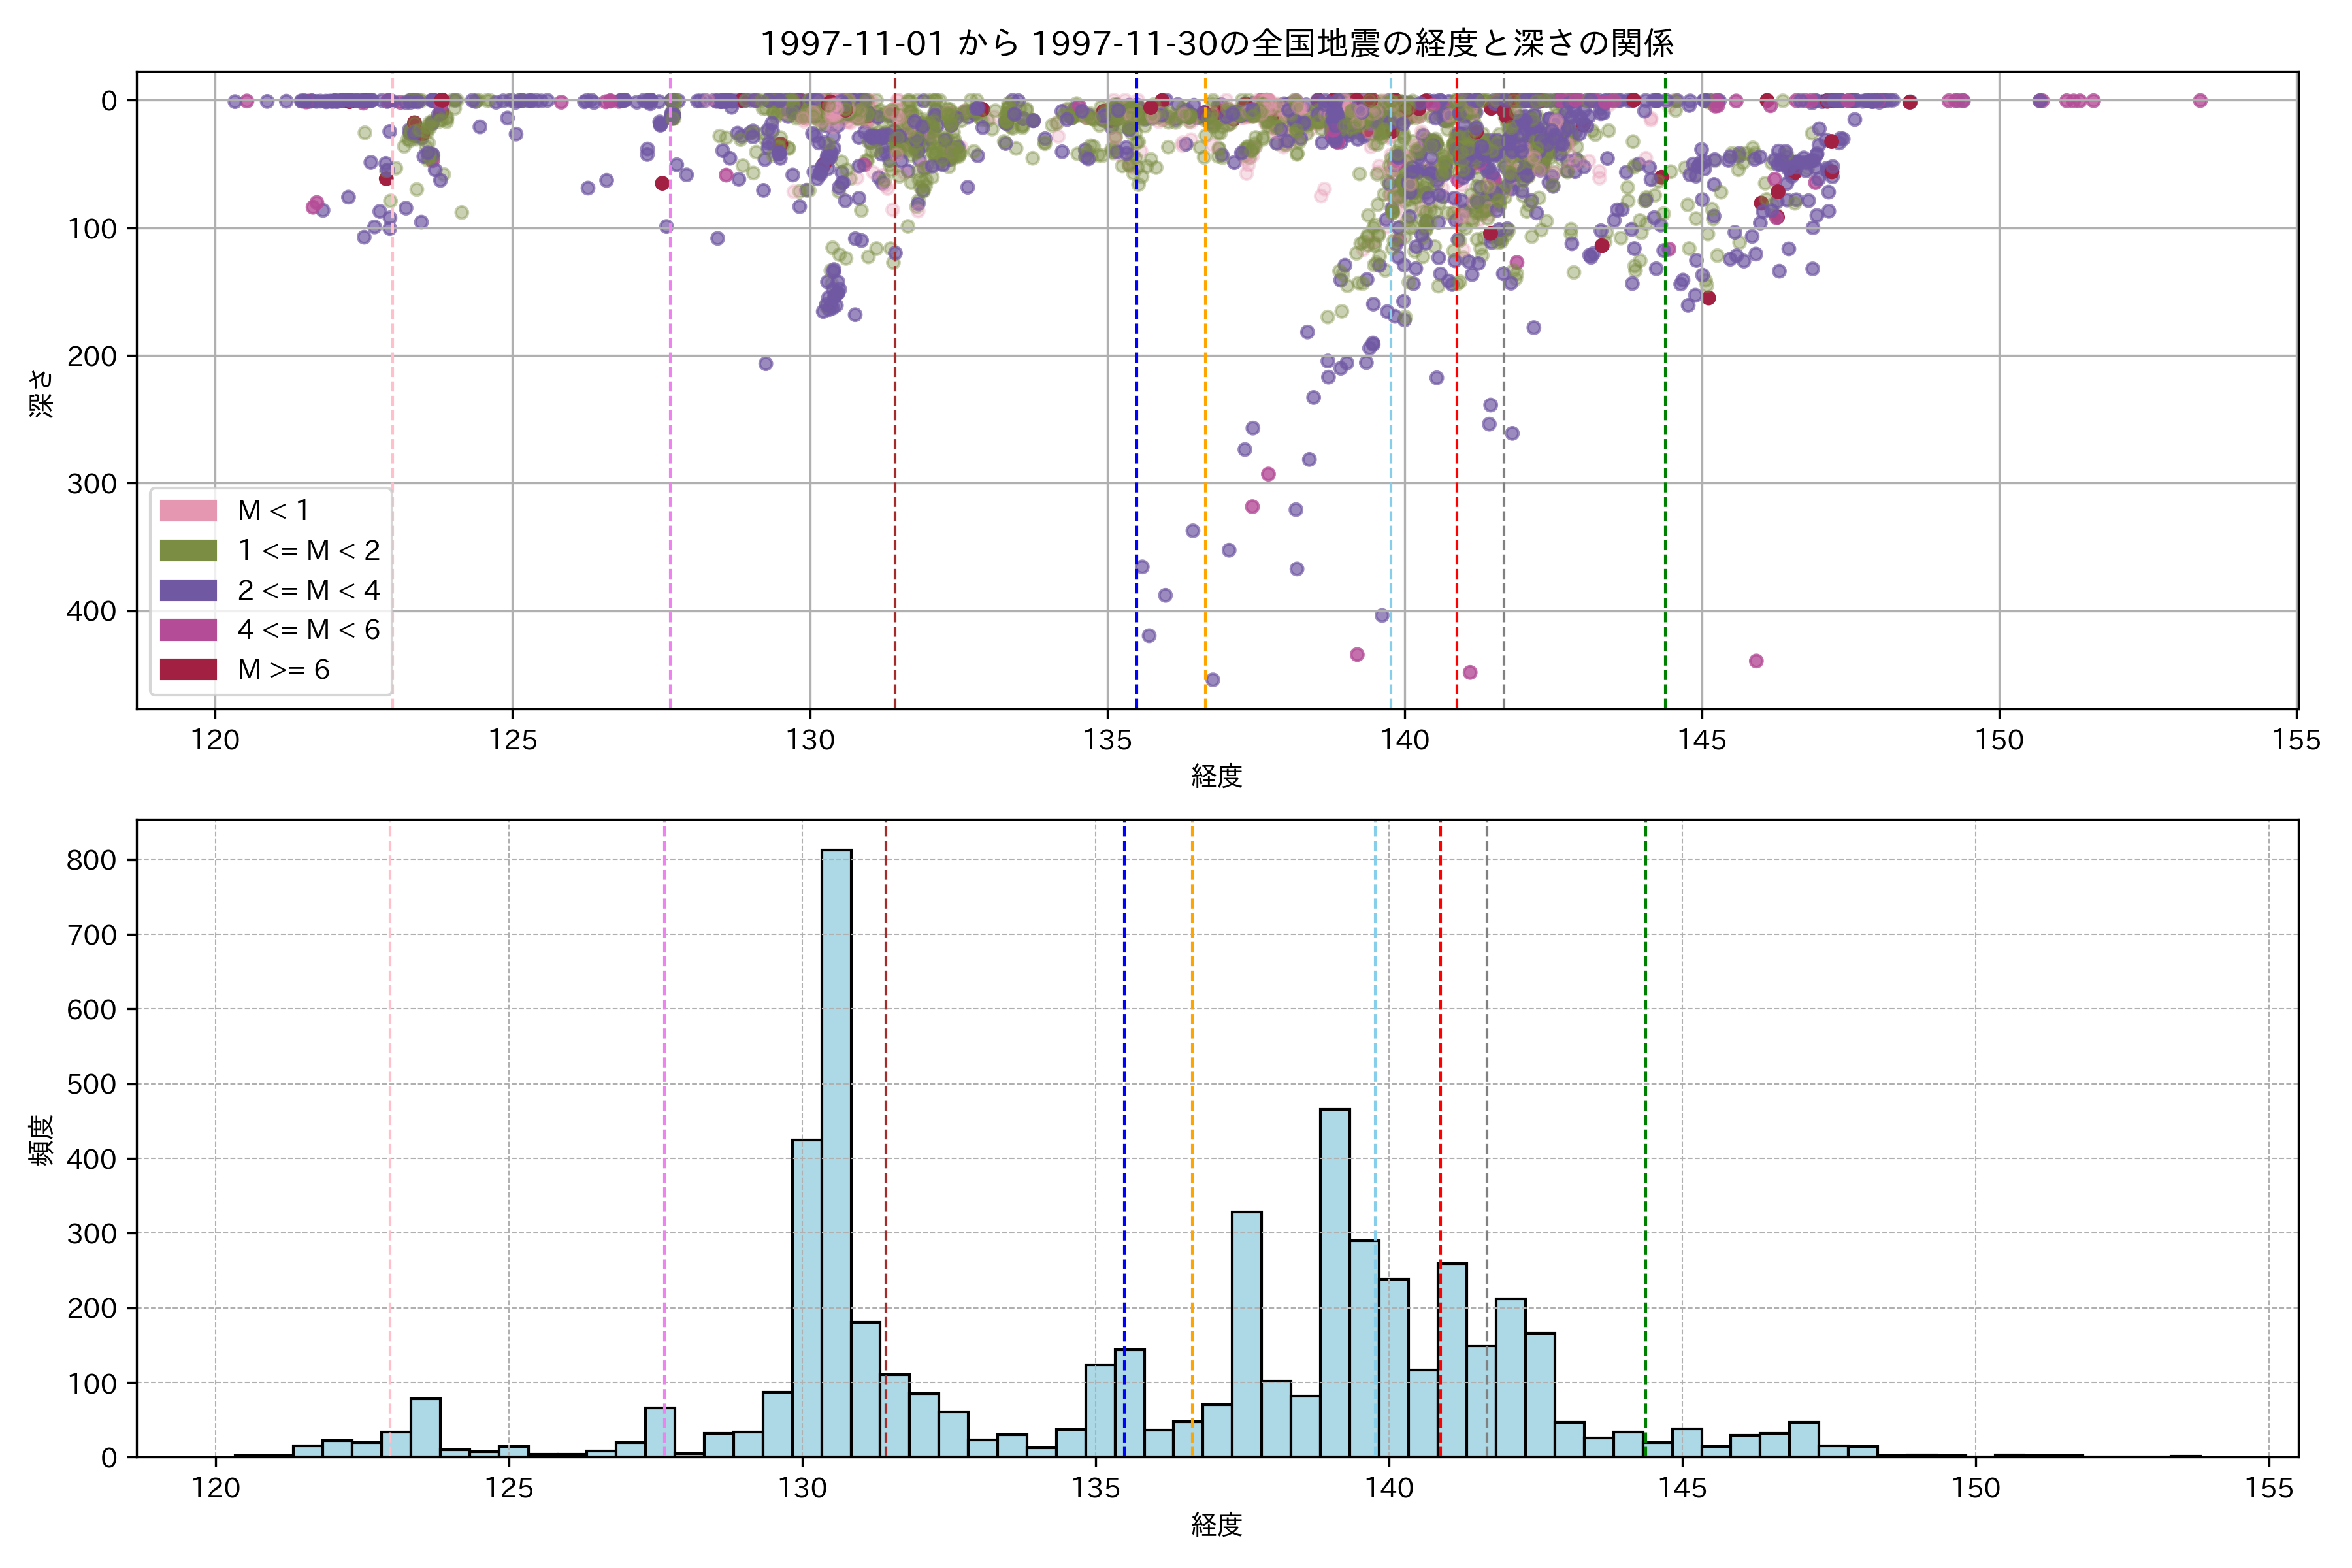Click the histogram bar peaking near 466
This screenshot has height=1568, width=2352.
pos(1334,1282)
